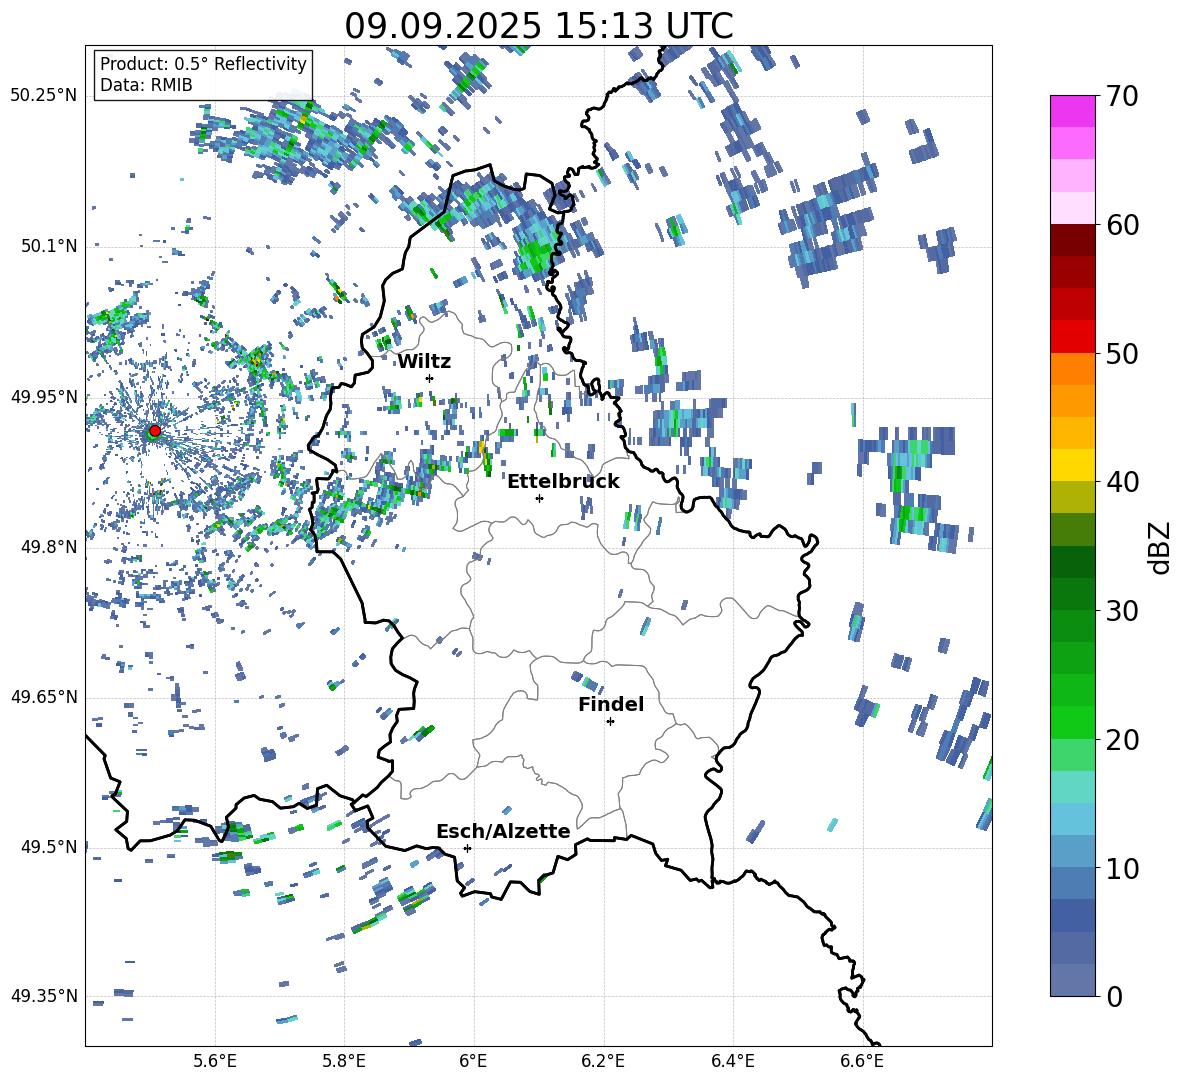
Task: Click the red radar site marker
Action: (x=155, y=431)
